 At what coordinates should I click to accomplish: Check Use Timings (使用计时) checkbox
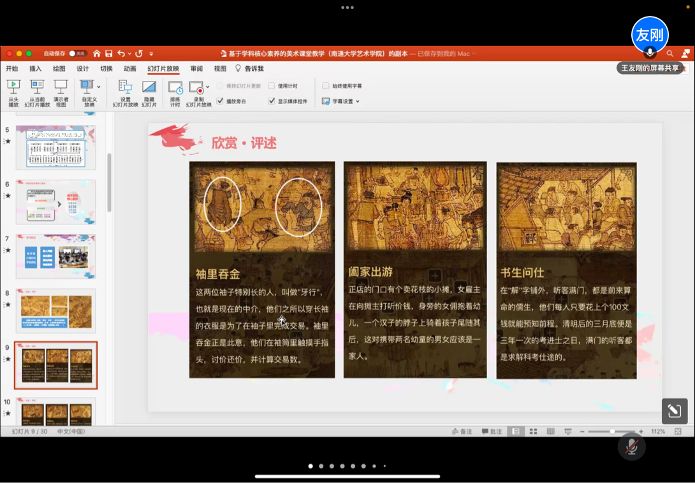[272, 86]
